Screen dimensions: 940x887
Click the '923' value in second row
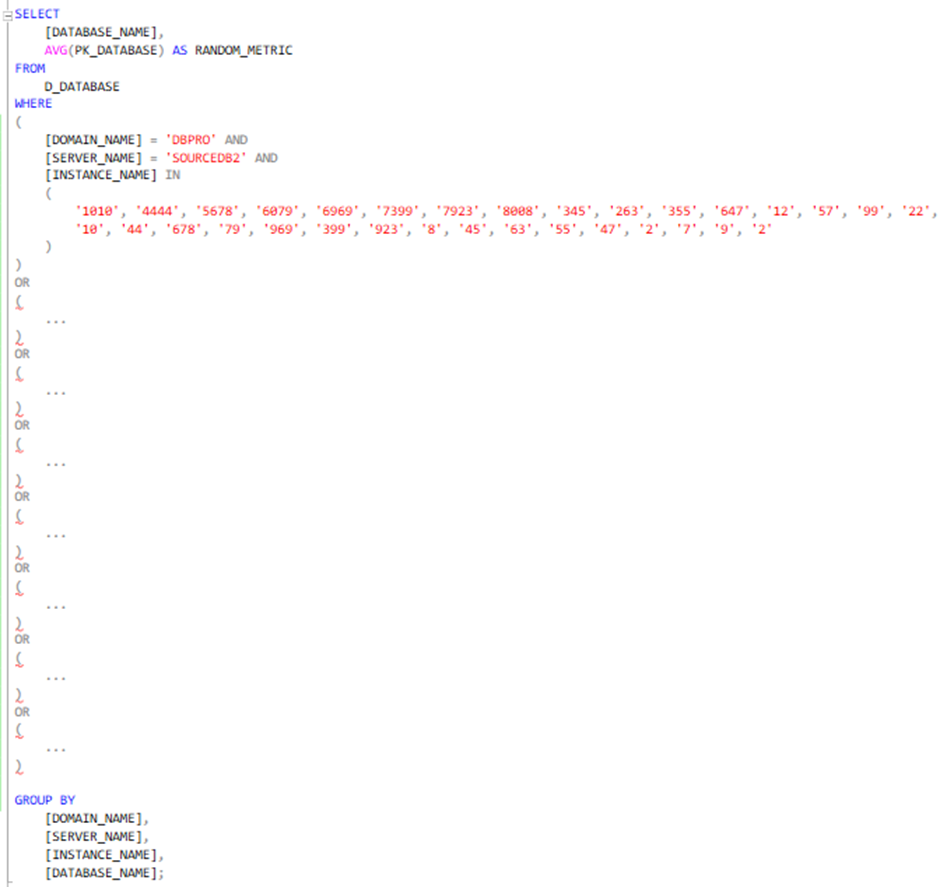point(386,229)
